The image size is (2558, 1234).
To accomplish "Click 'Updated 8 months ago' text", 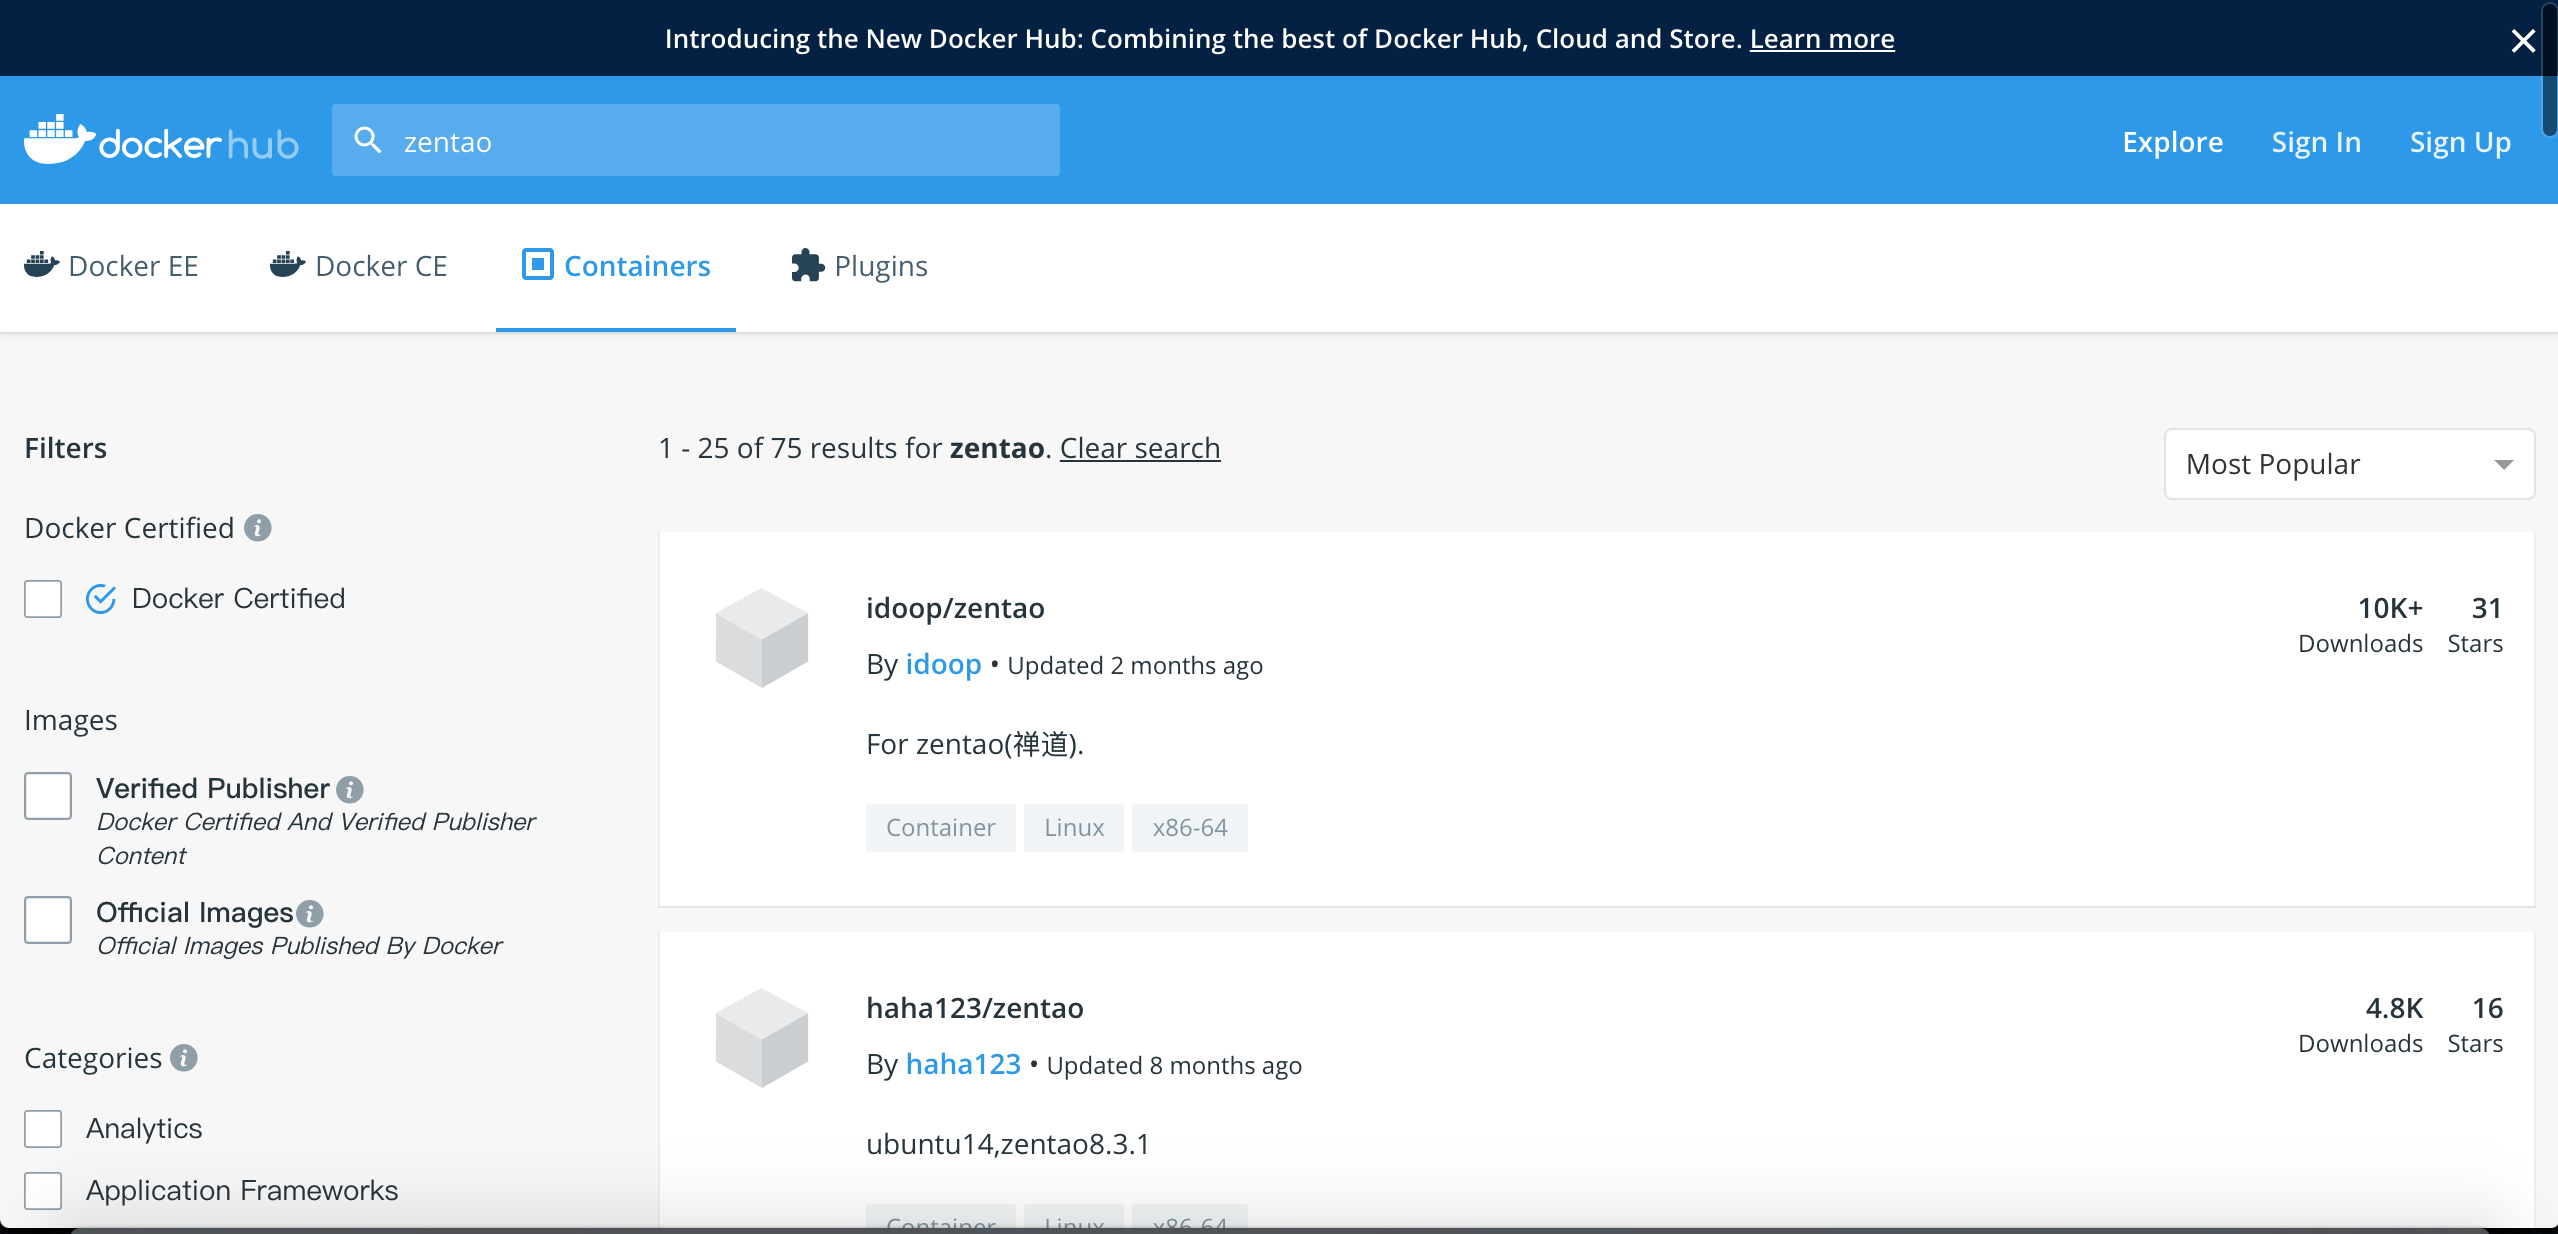I will click(1174, 1065).
